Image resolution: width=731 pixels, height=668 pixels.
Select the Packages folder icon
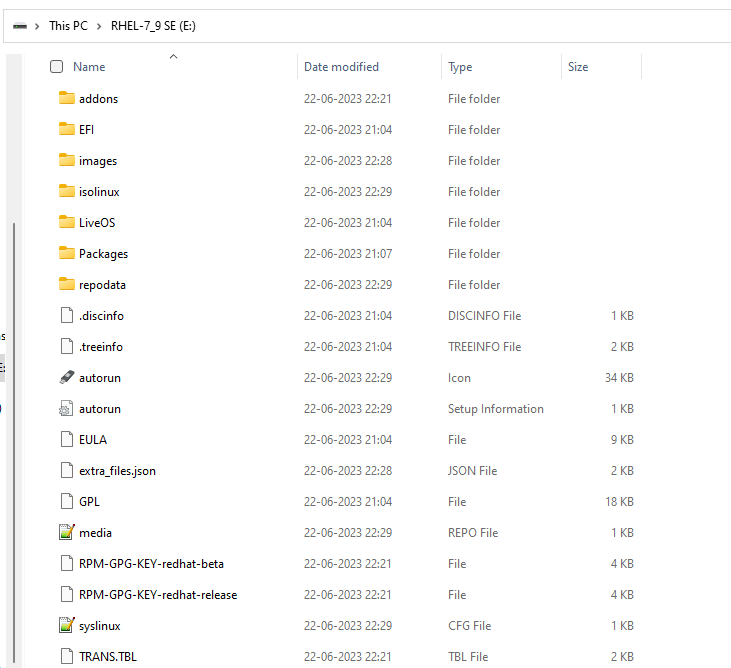pos(67,253)
